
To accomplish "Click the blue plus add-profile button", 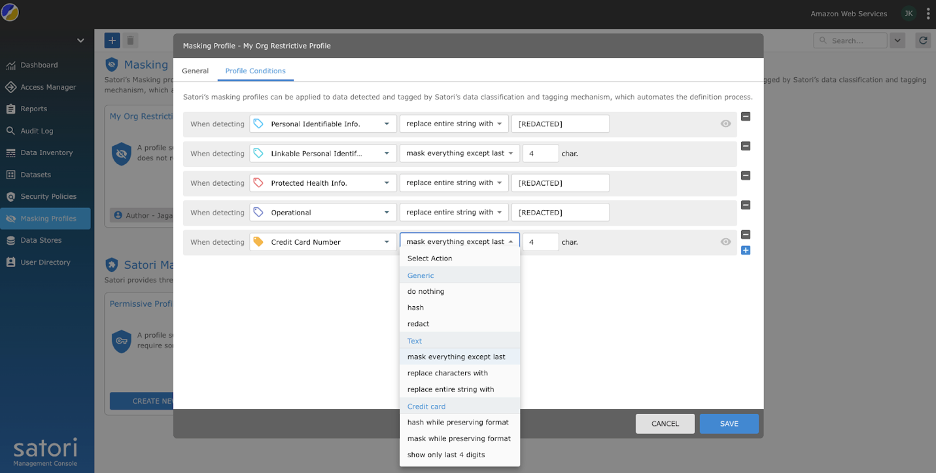I will (x=112, y=41).
